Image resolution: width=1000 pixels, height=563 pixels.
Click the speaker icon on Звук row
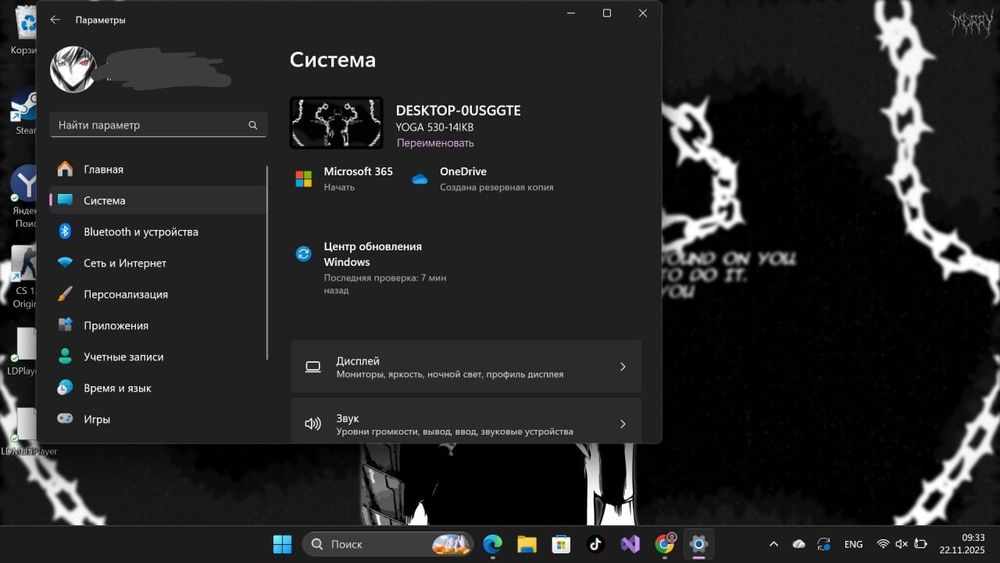[x=312, y=424]
